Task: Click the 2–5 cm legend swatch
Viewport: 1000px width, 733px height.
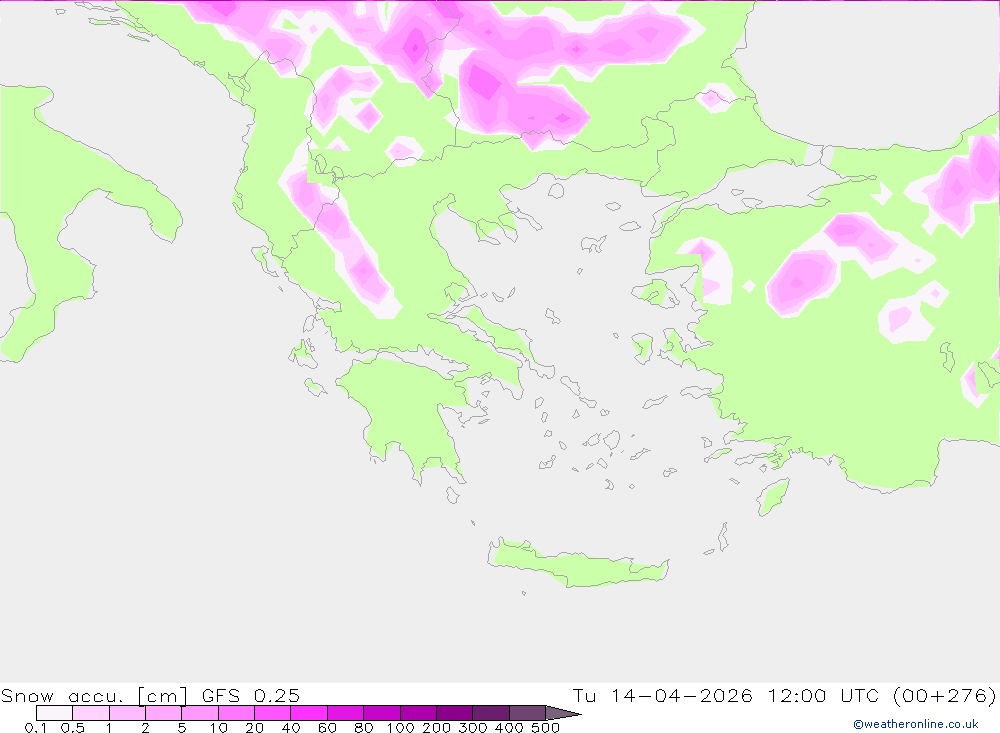Action: point(164,713)
